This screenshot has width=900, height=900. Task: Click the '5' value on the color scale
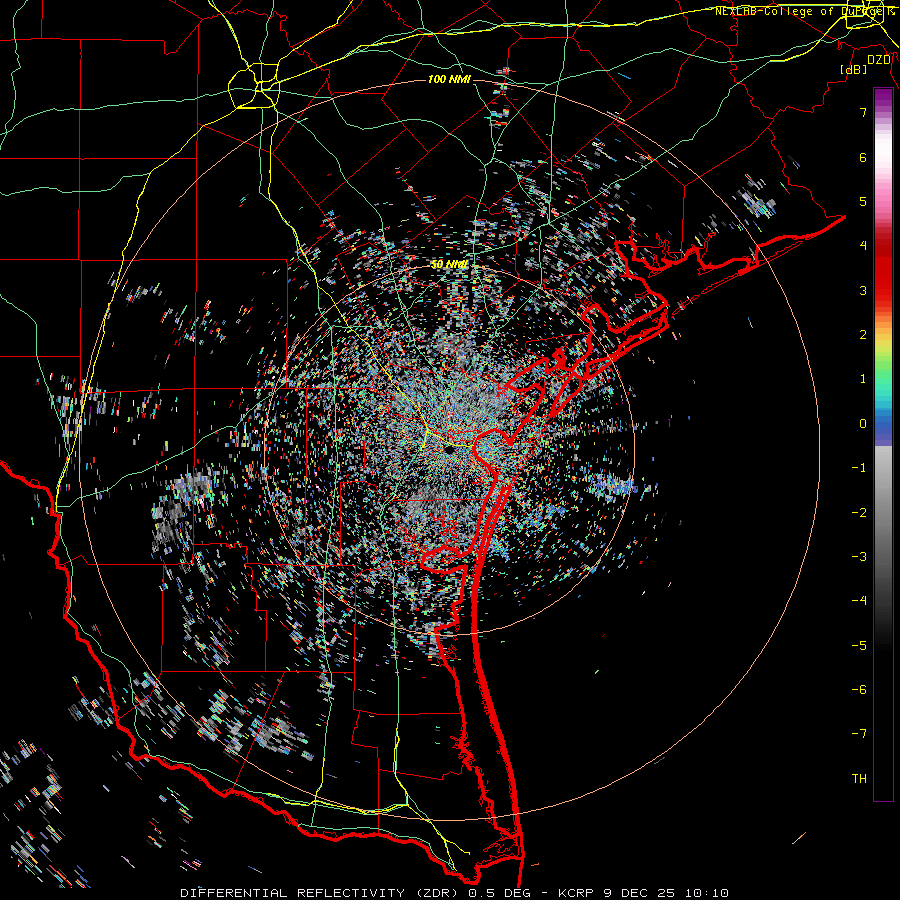863,201
